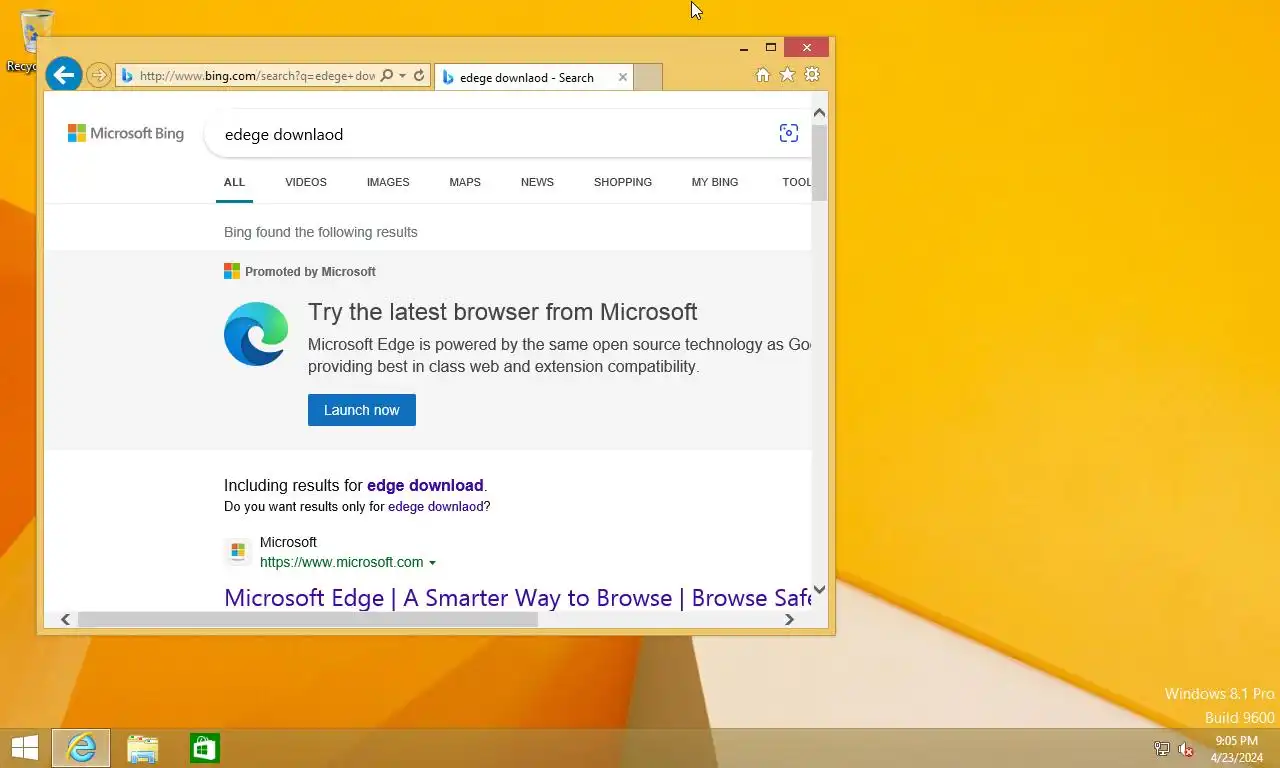1280x768 pixels.
Task: Click 'Try the latest browser from Microsoft' heading
Action: point(503,312)
